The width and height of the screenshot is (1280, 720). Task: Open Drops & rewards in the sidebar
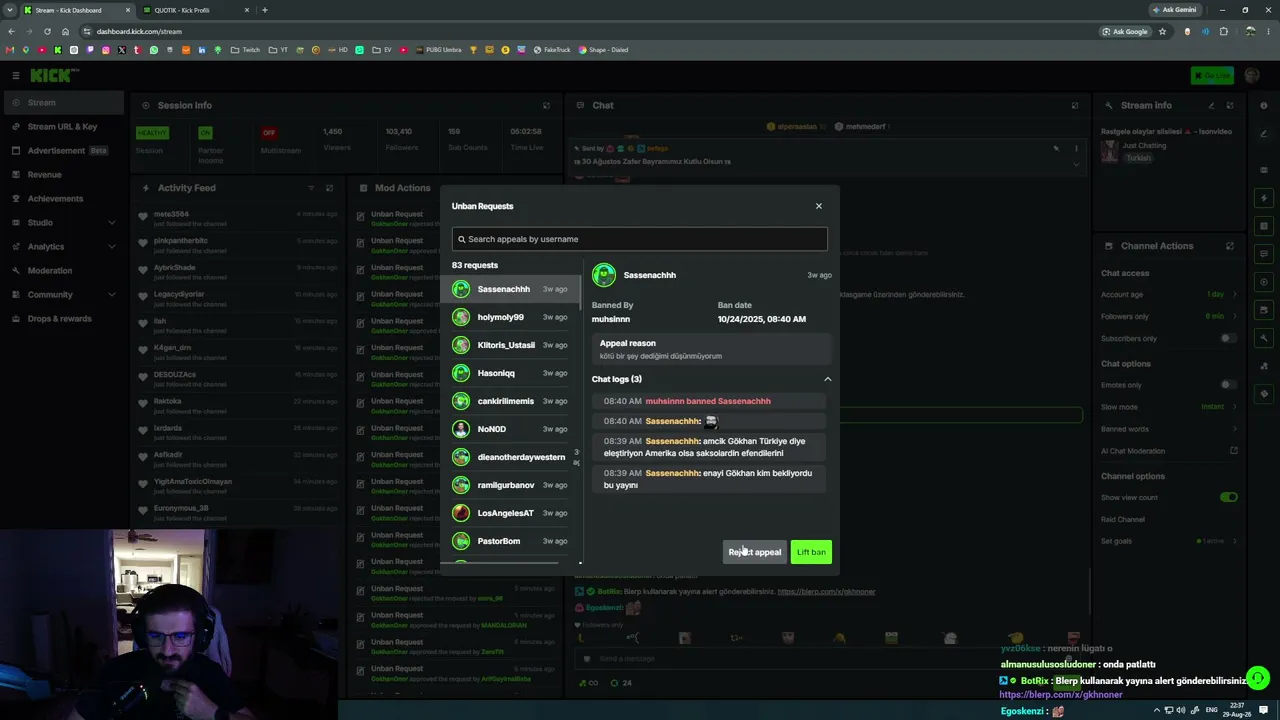click(x=62, y=319)
